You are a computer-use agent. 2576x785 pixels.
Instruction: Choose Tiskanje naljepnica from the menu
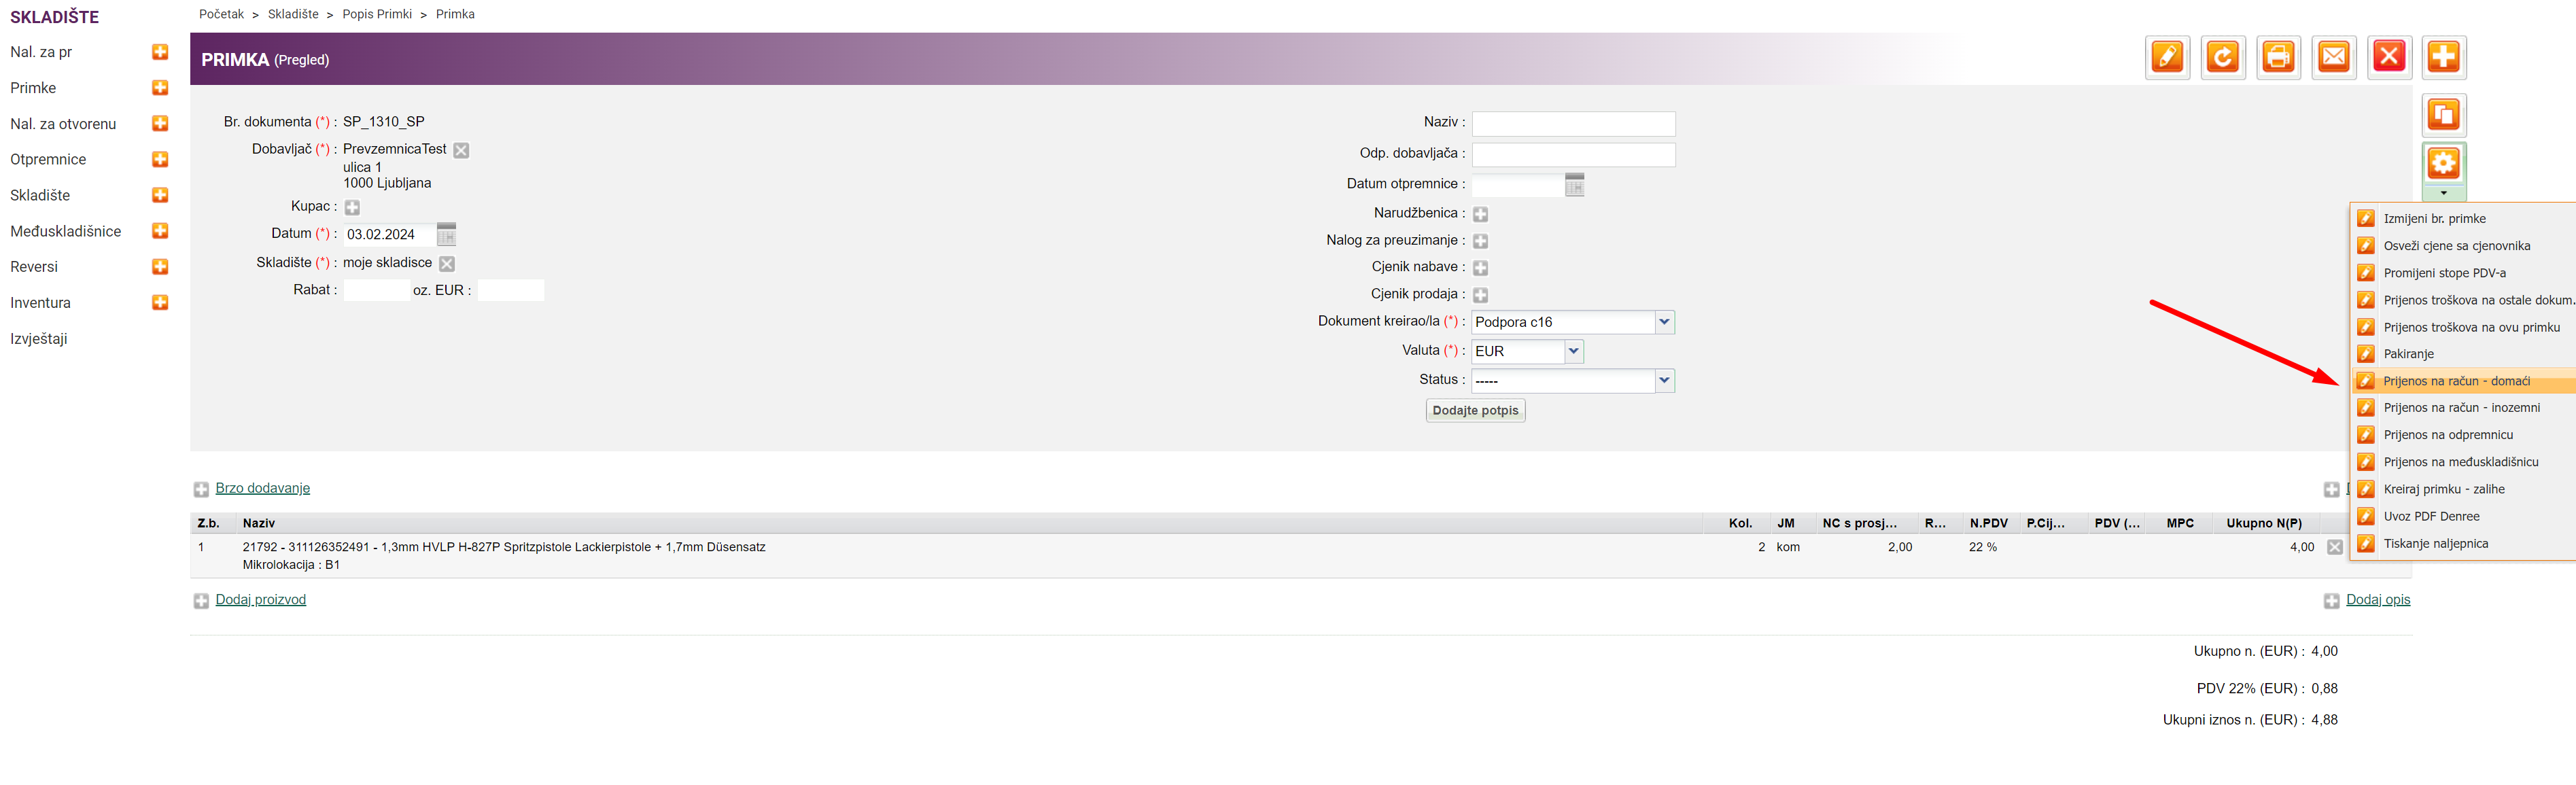pyautogui.click(x=2435, y=544)
